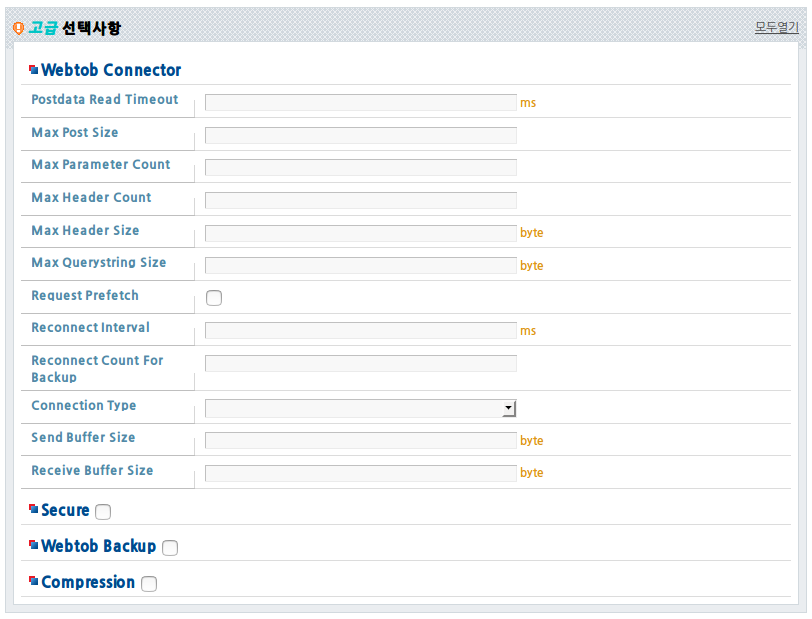Click the square icon beside Webtob Connector
The height and width of the screenshot is (619, 812).
tap(34, 69)
